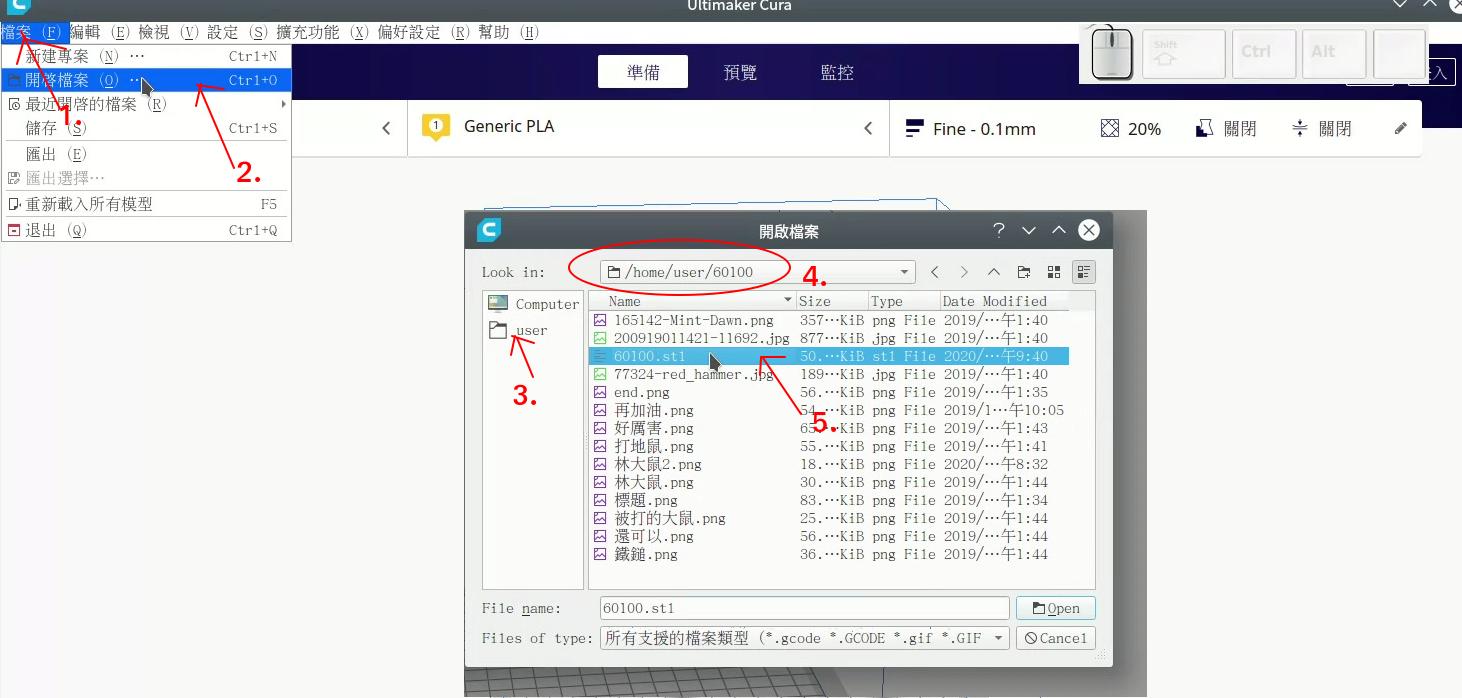
Task: Switch file dialog to icon view
Action: [1054, 272]
